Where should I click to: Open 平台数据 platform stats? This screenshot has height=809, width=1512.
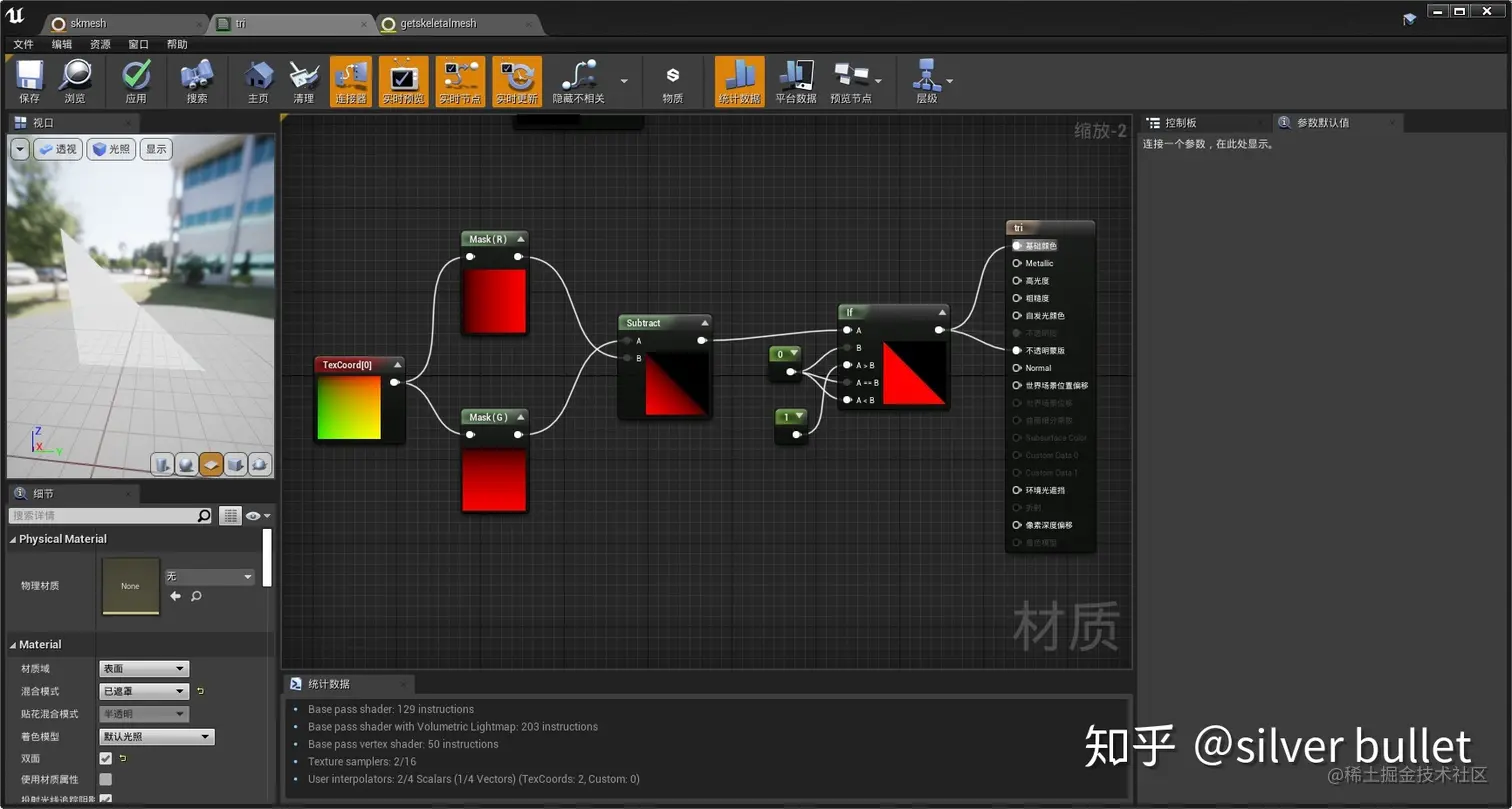pyautogui.click(x=796, y=81)
